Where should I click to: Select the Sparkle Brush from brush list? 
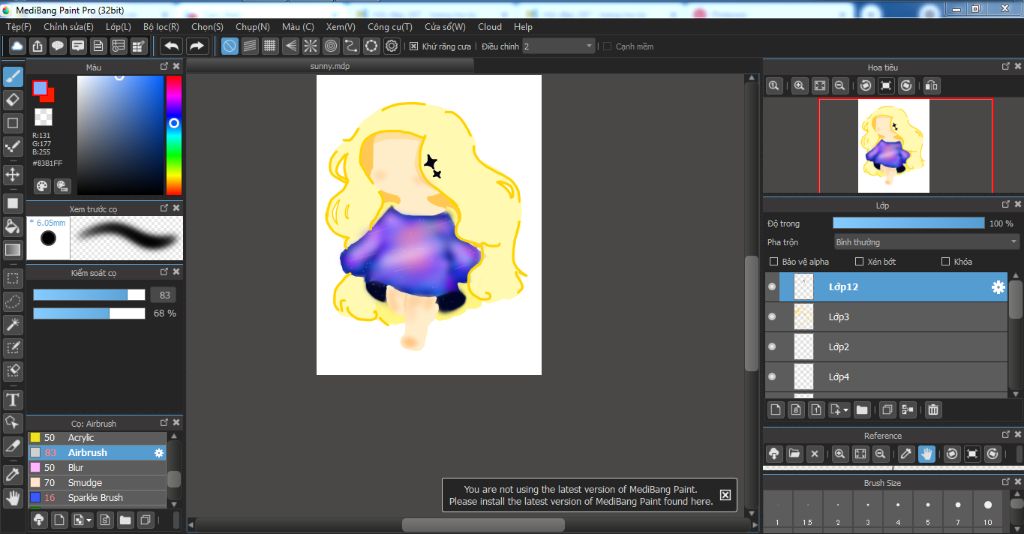tap(95, 497)
